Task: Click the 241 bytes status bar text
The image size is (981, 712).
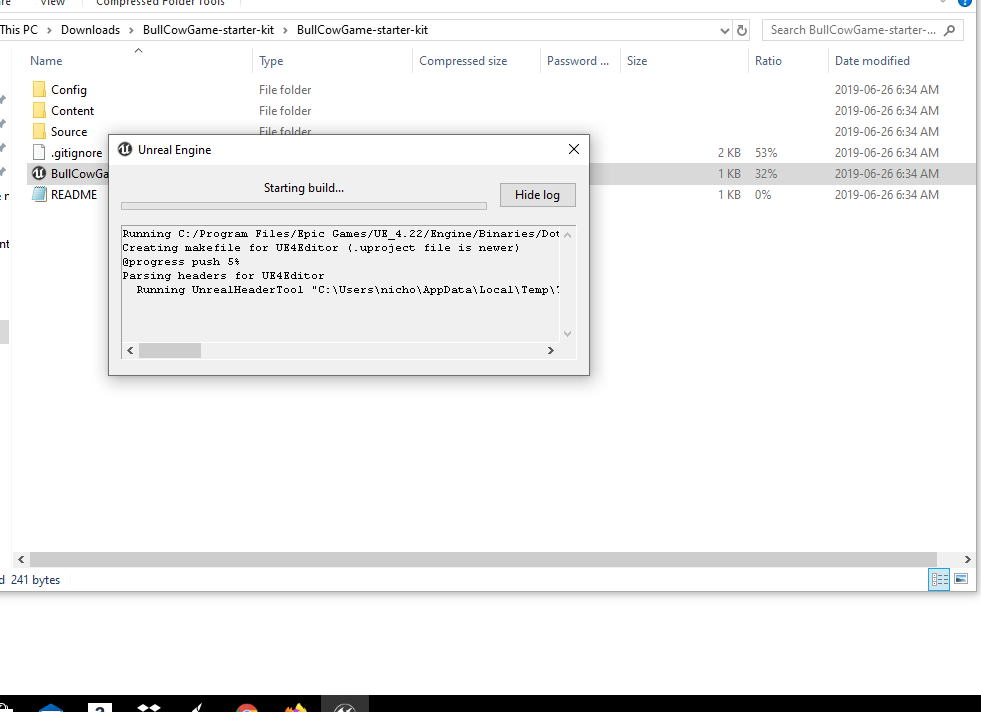Action: coord(36,580)
